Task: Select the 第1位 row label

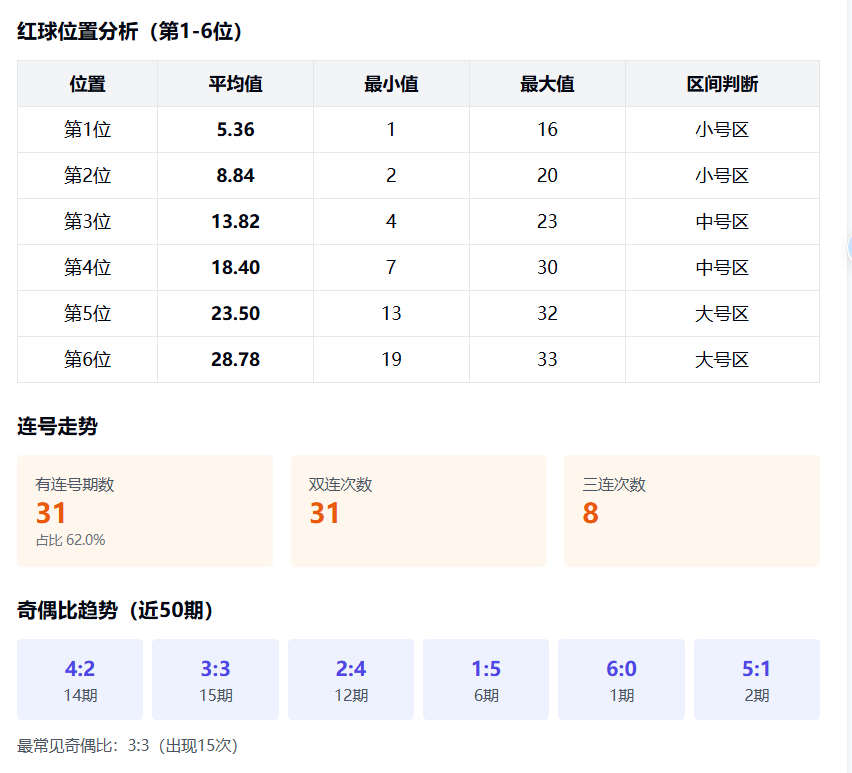Action: (87, 130)
